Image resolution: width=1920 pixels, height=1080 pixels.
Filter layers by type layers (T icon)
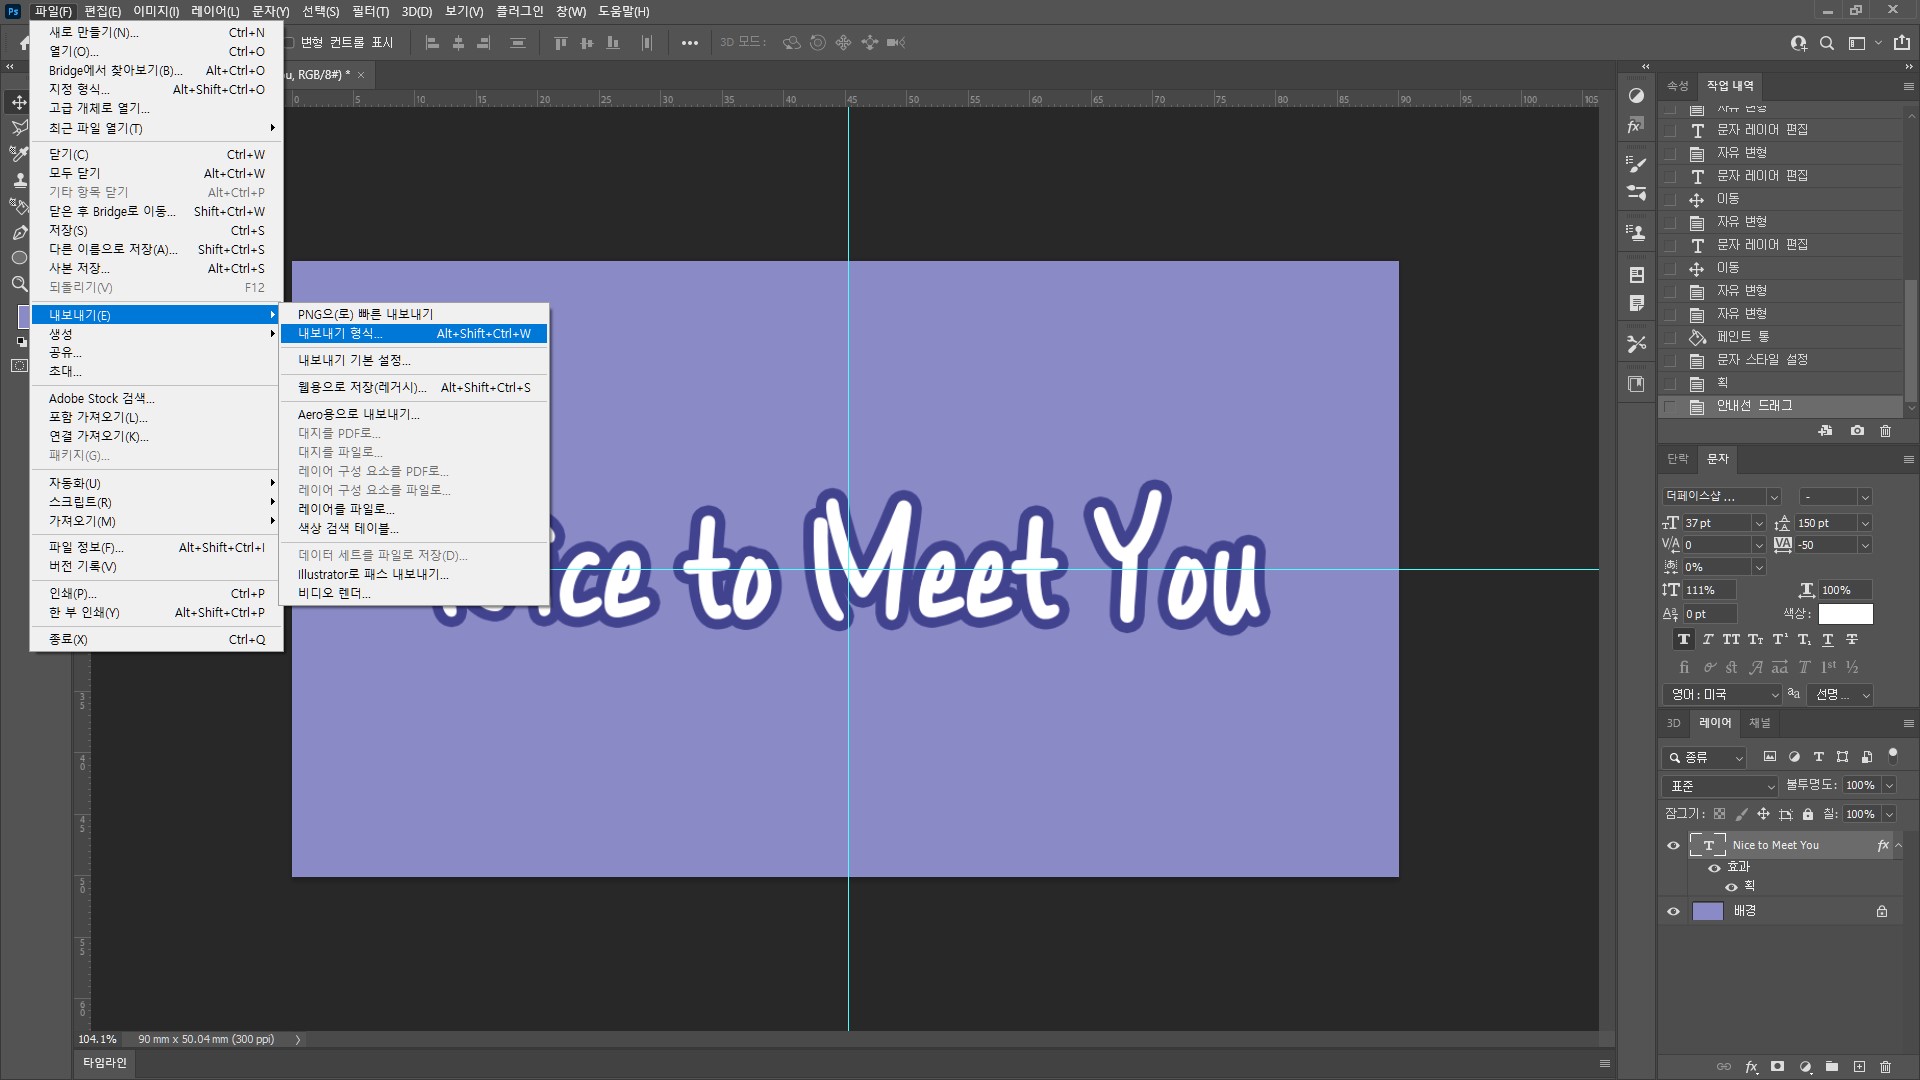(1819, 757)
